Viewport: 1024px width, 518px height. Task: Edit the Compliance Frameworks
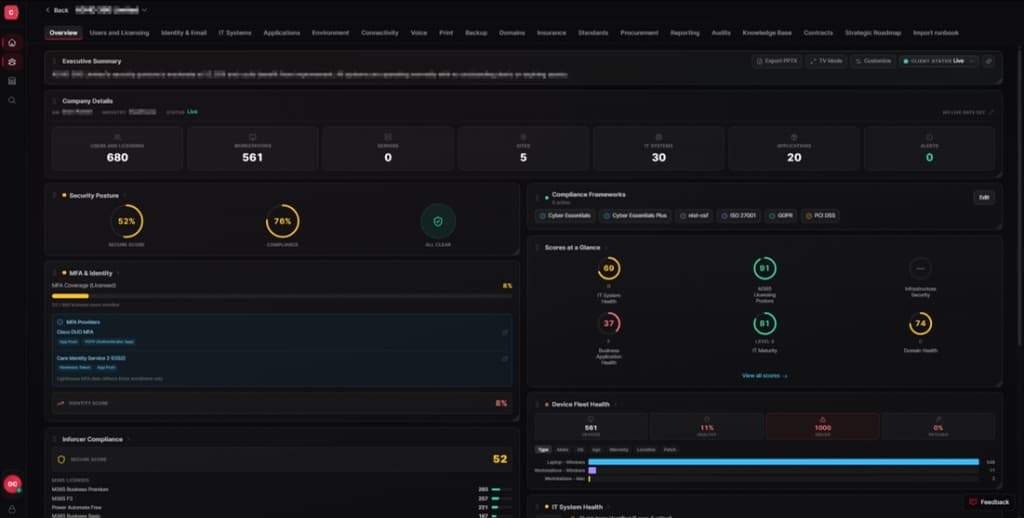984,197
